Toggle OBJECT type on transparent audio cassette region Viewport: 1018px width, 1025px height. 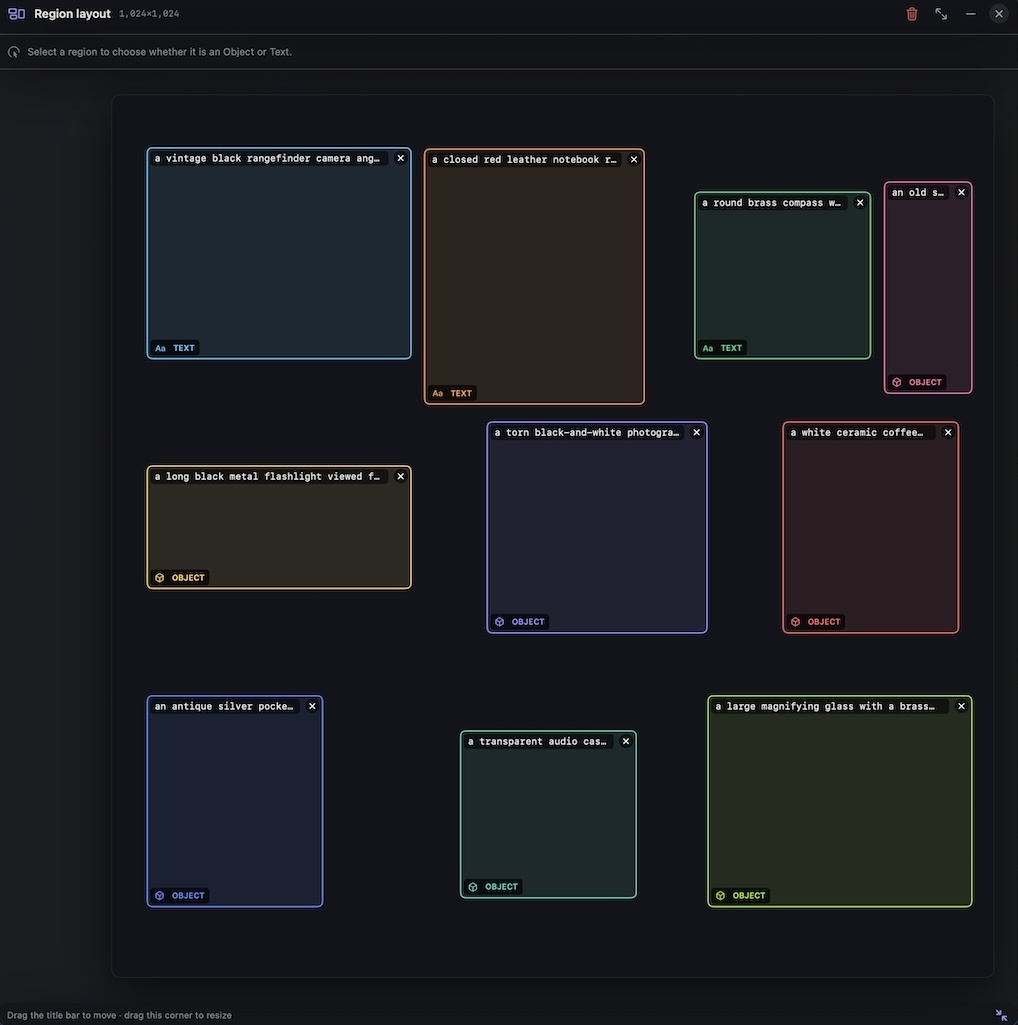pyautogui.click(x=494, y=887)
